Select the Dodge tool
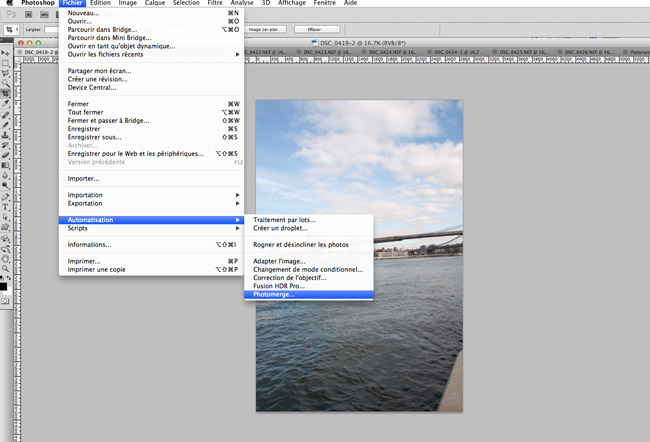Viewport: 650px width, 442px height. click(x=5, y=185)
